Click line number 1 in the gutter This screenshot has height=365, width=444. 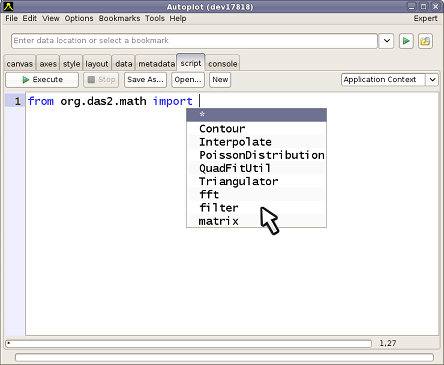(x=17, y=101)
